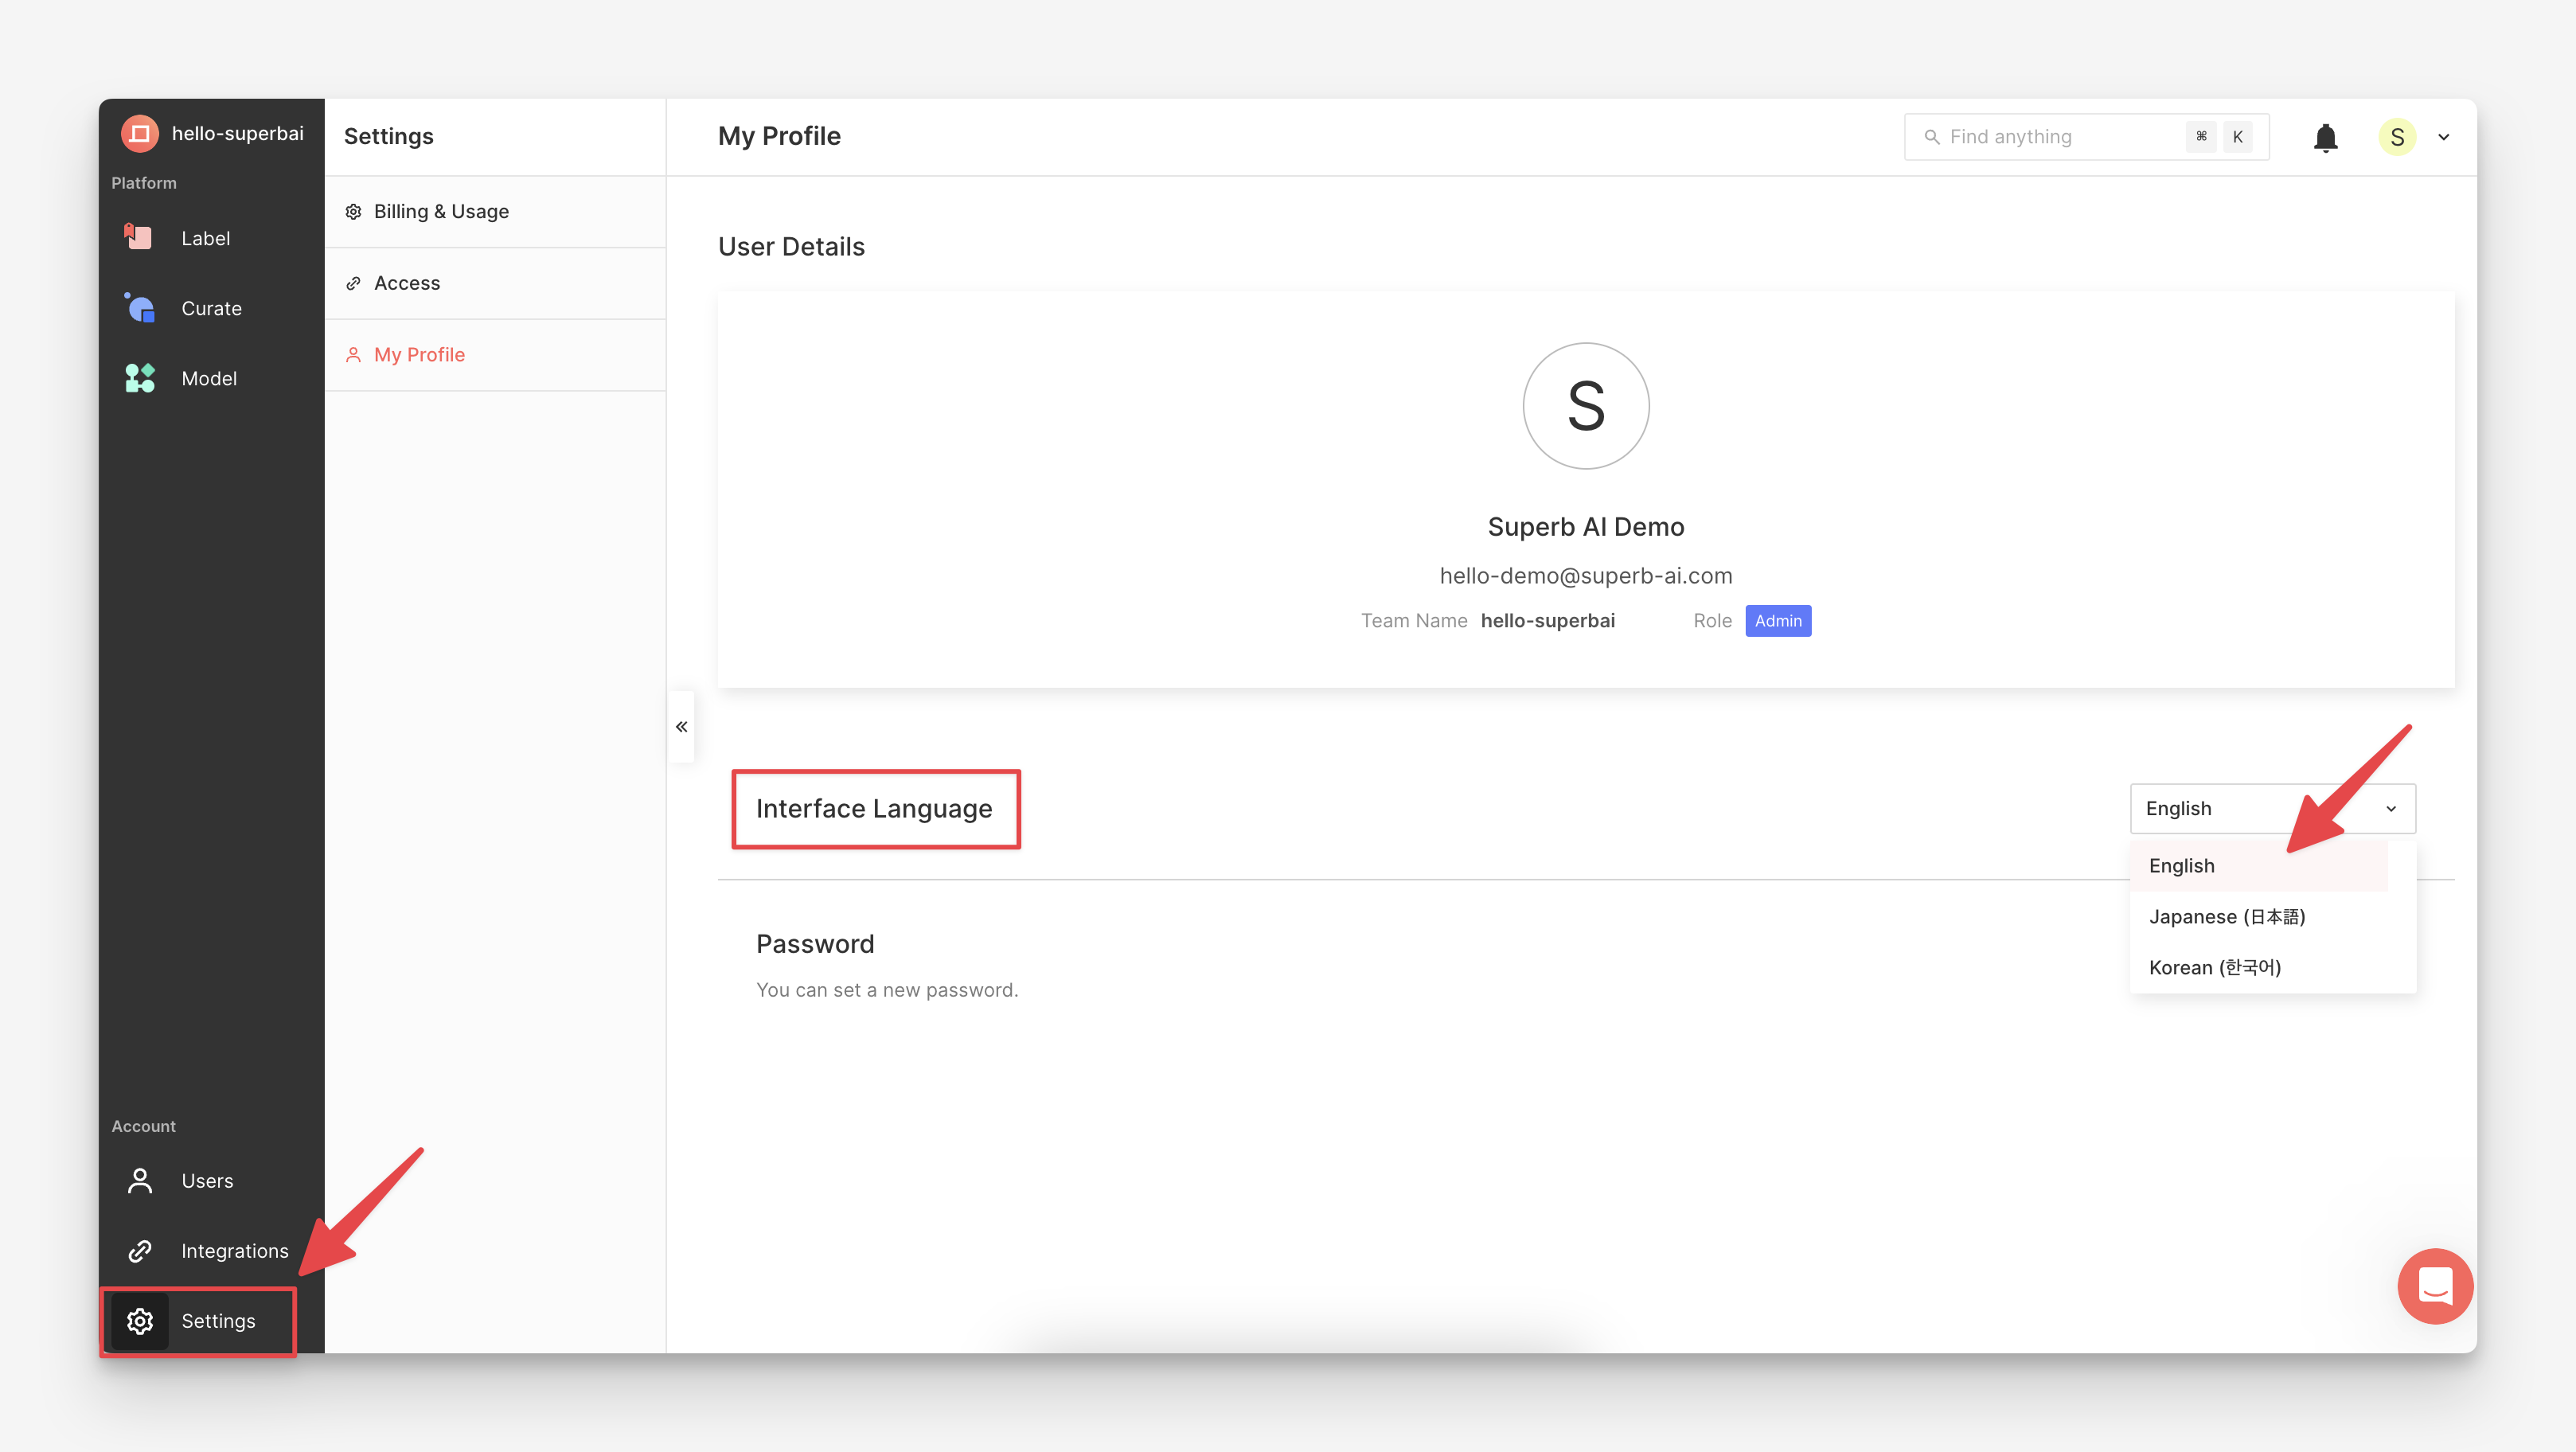Click the large S profile picture

click(x=1585, y=406)
